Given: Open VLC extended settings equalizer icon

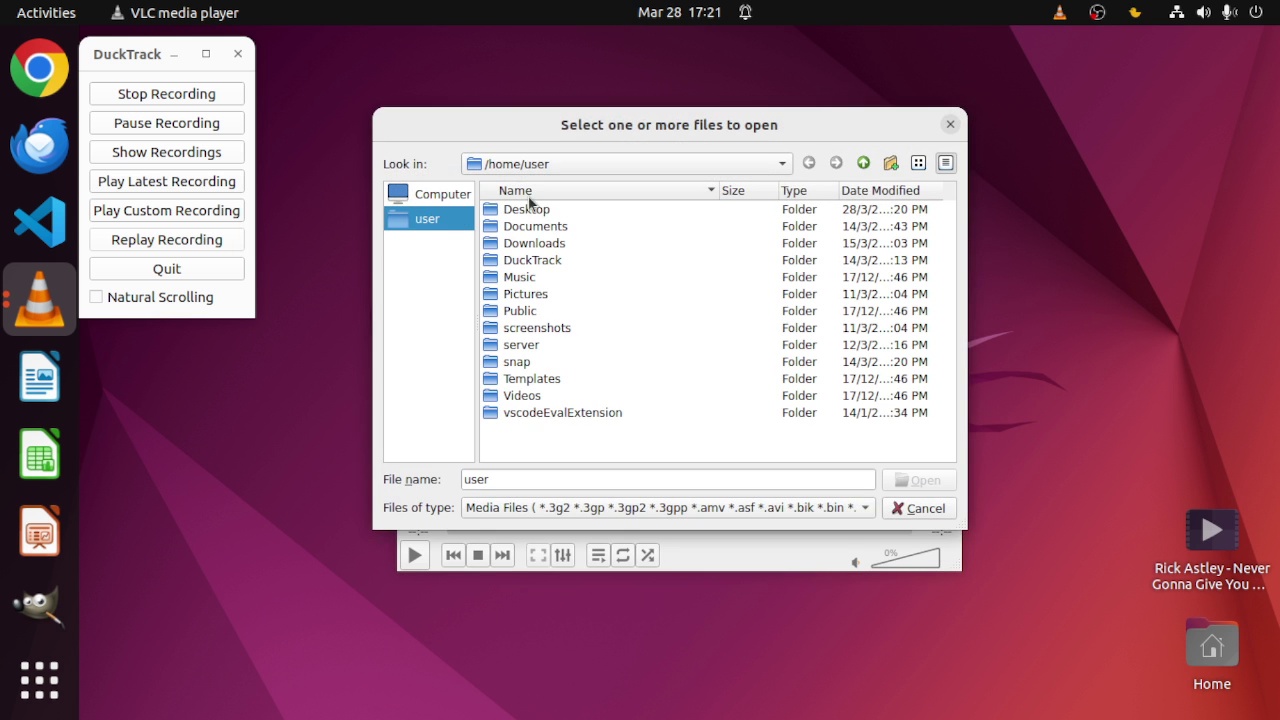Looking at the screenshot, I should [x=563, y=555].
